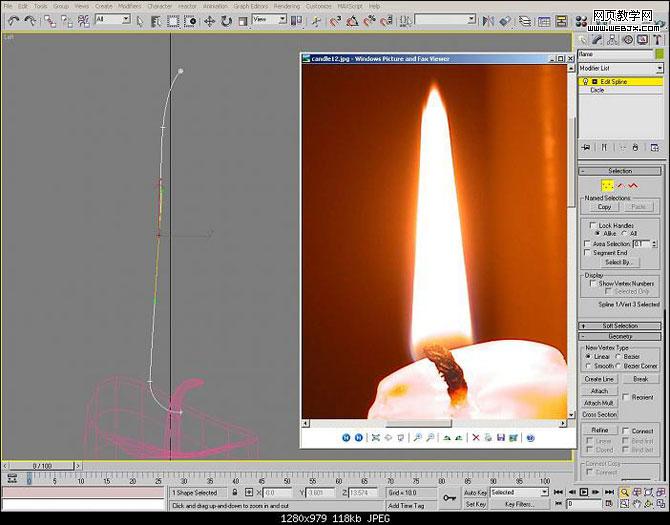Open the Customize menu
Screen dimensions: 670x525
319,6
